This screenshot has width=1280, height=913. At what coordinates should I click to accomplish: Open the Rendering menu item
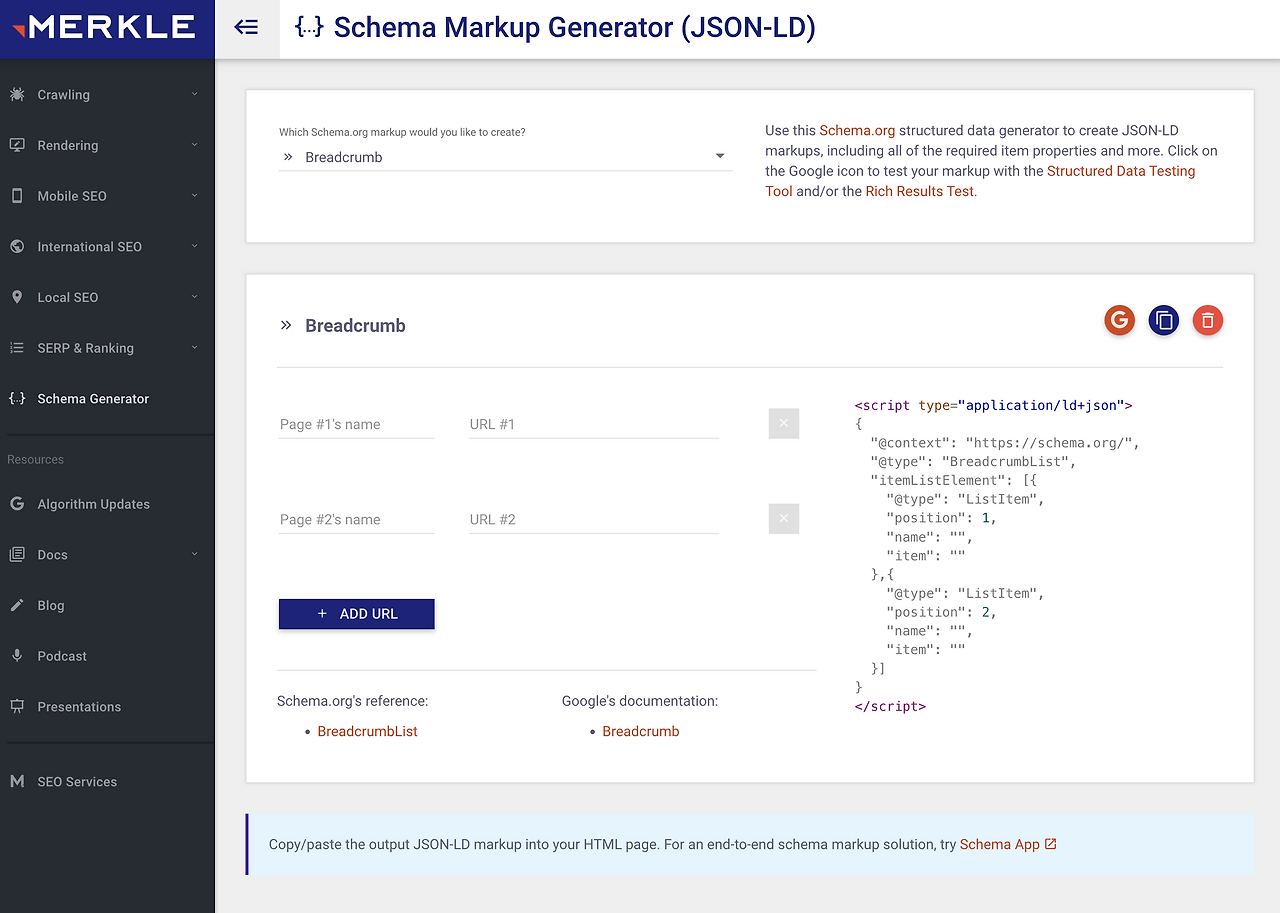(107, 145)
